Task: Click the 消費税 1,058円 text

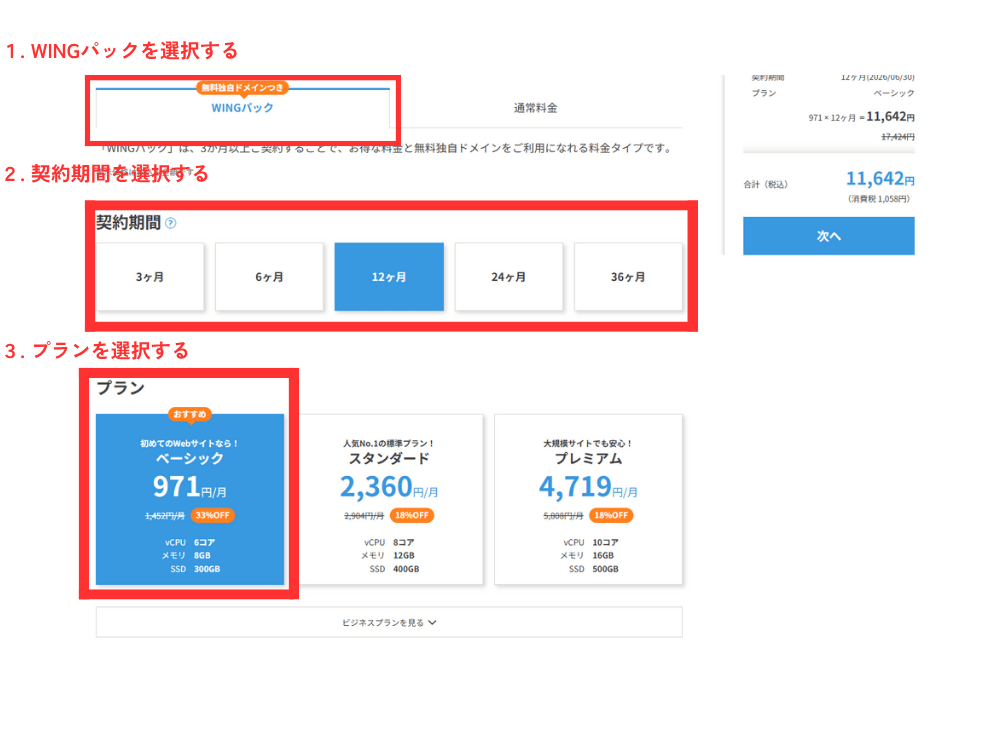Action: 879,199
